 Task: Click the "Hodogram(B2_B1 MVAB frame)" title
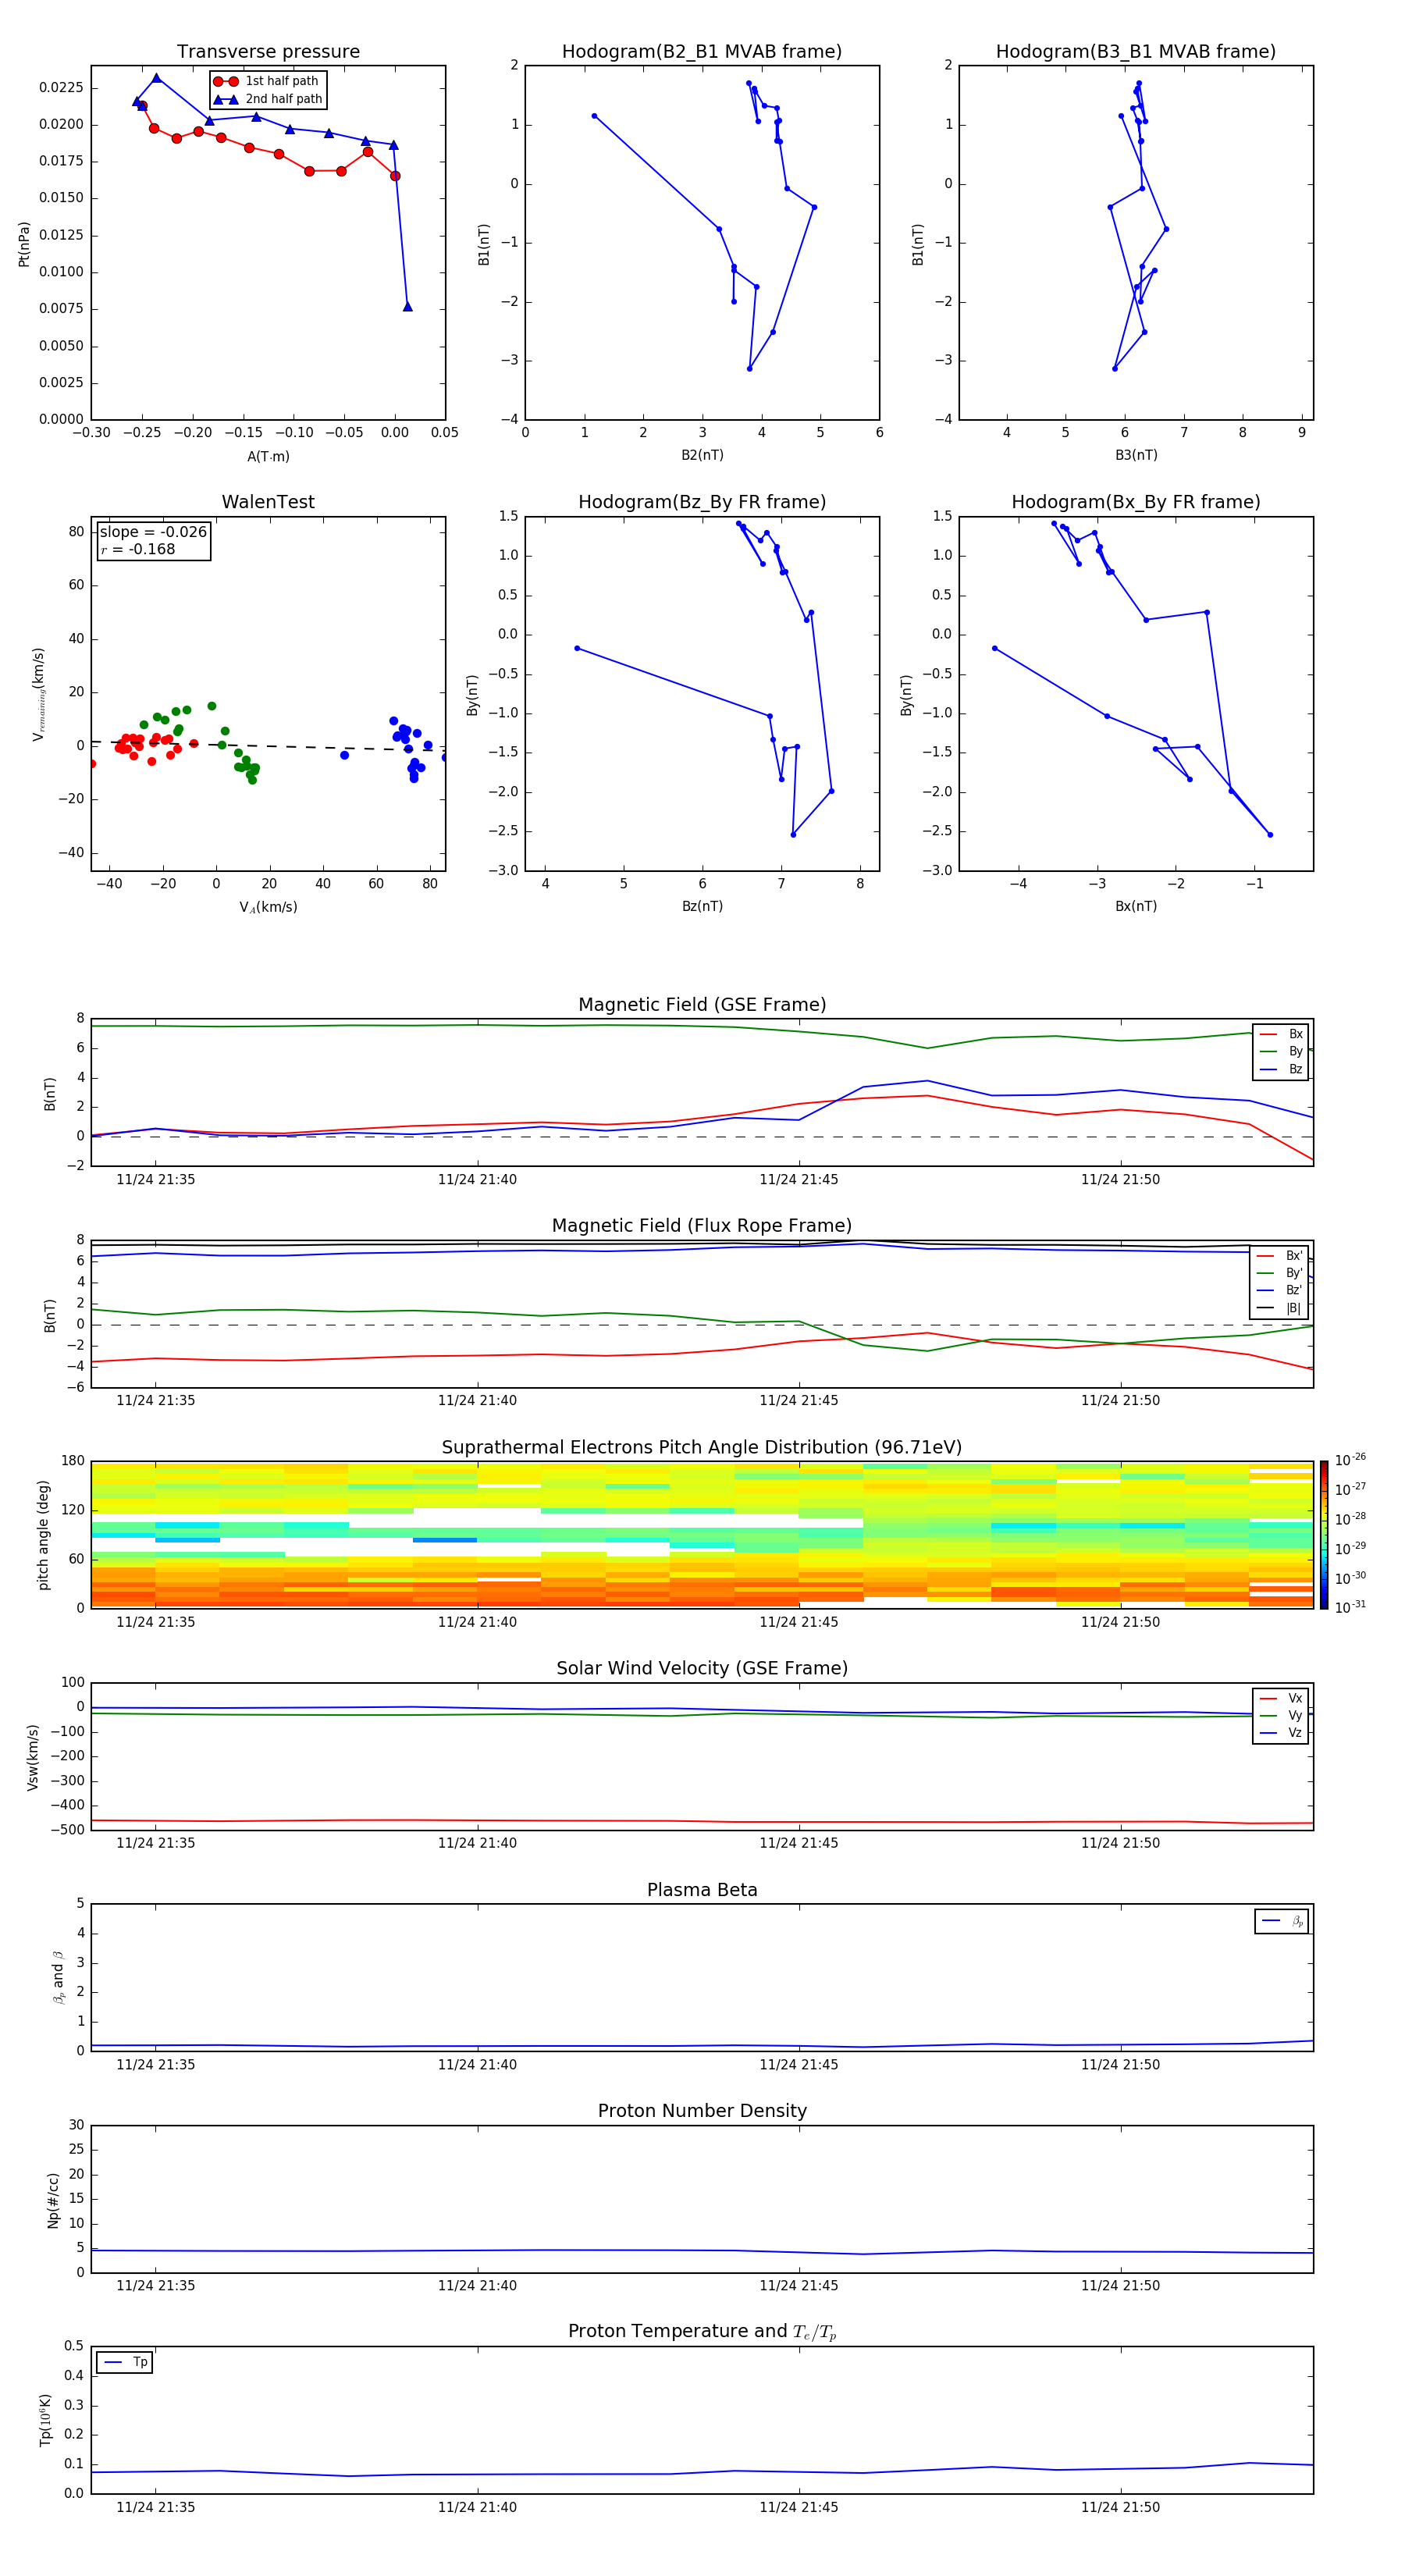tap(702, 51)
